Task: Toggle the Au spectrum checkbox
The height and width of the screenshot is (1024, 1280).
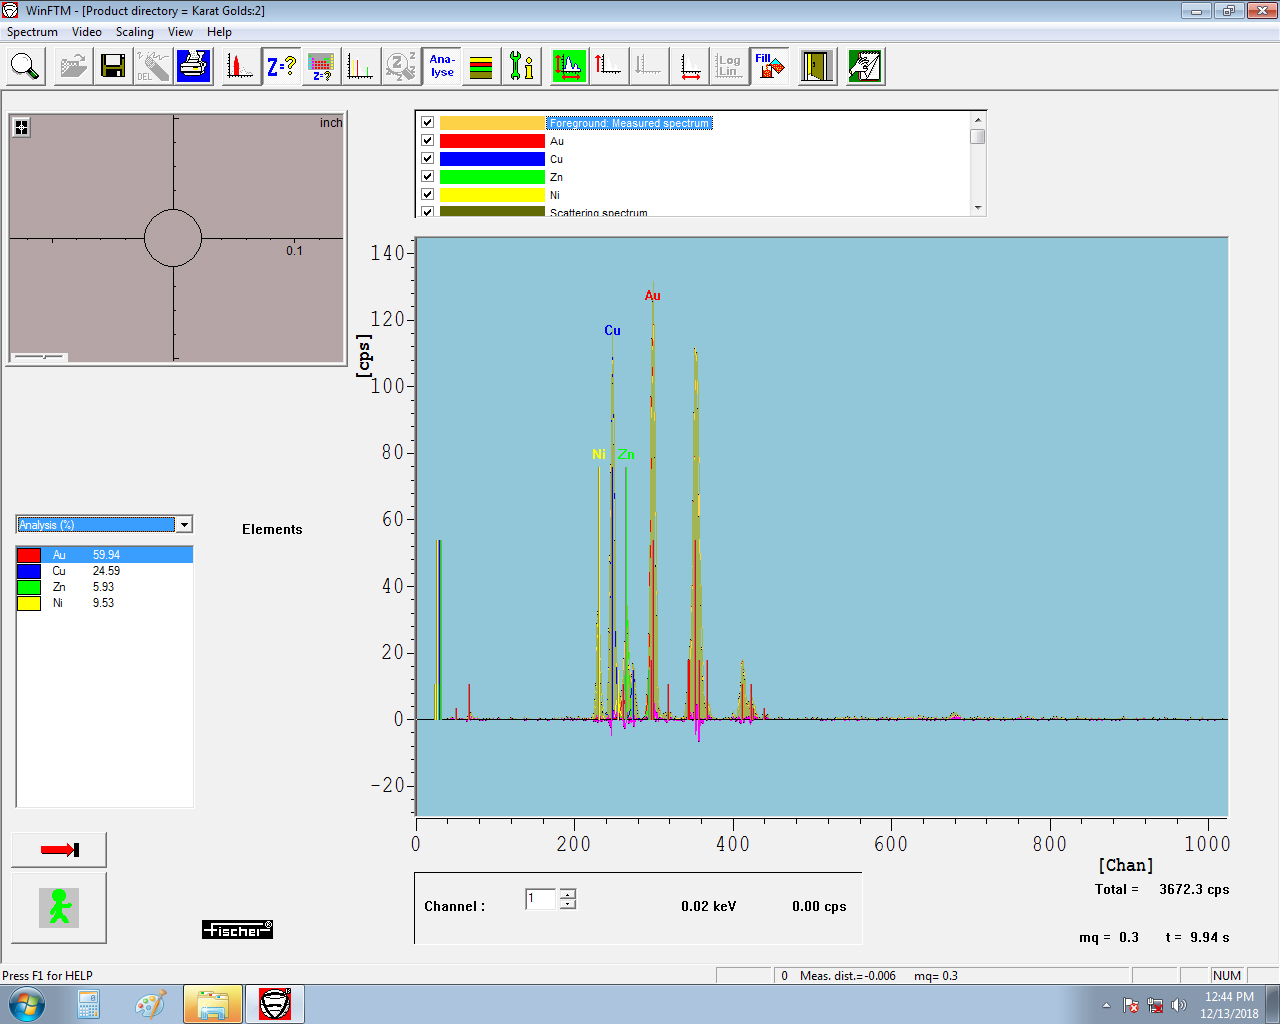Action: click(428, 141)
